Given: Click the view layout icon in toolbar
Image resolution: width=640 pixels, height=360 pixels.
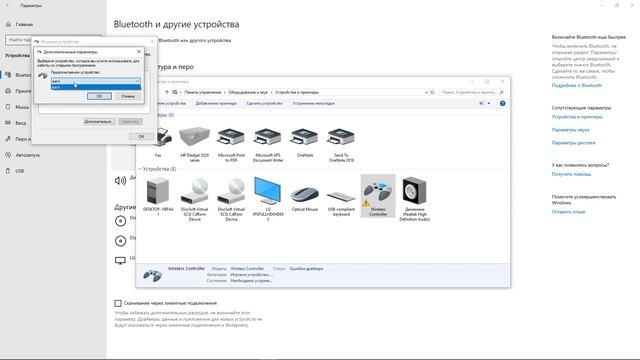Looking at the screenshot, I should (x=482, y=104).
